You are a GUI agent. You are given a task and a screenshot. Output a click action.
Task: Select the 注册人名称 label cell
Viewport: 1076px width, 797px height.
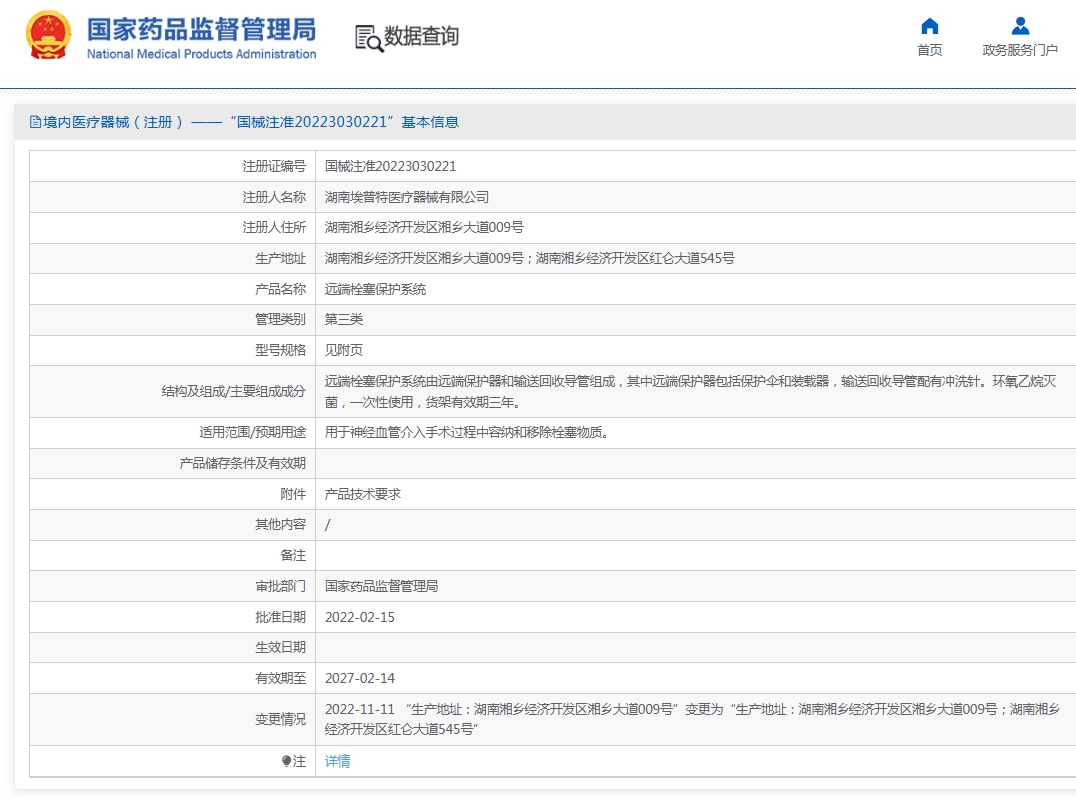[172, 197]
